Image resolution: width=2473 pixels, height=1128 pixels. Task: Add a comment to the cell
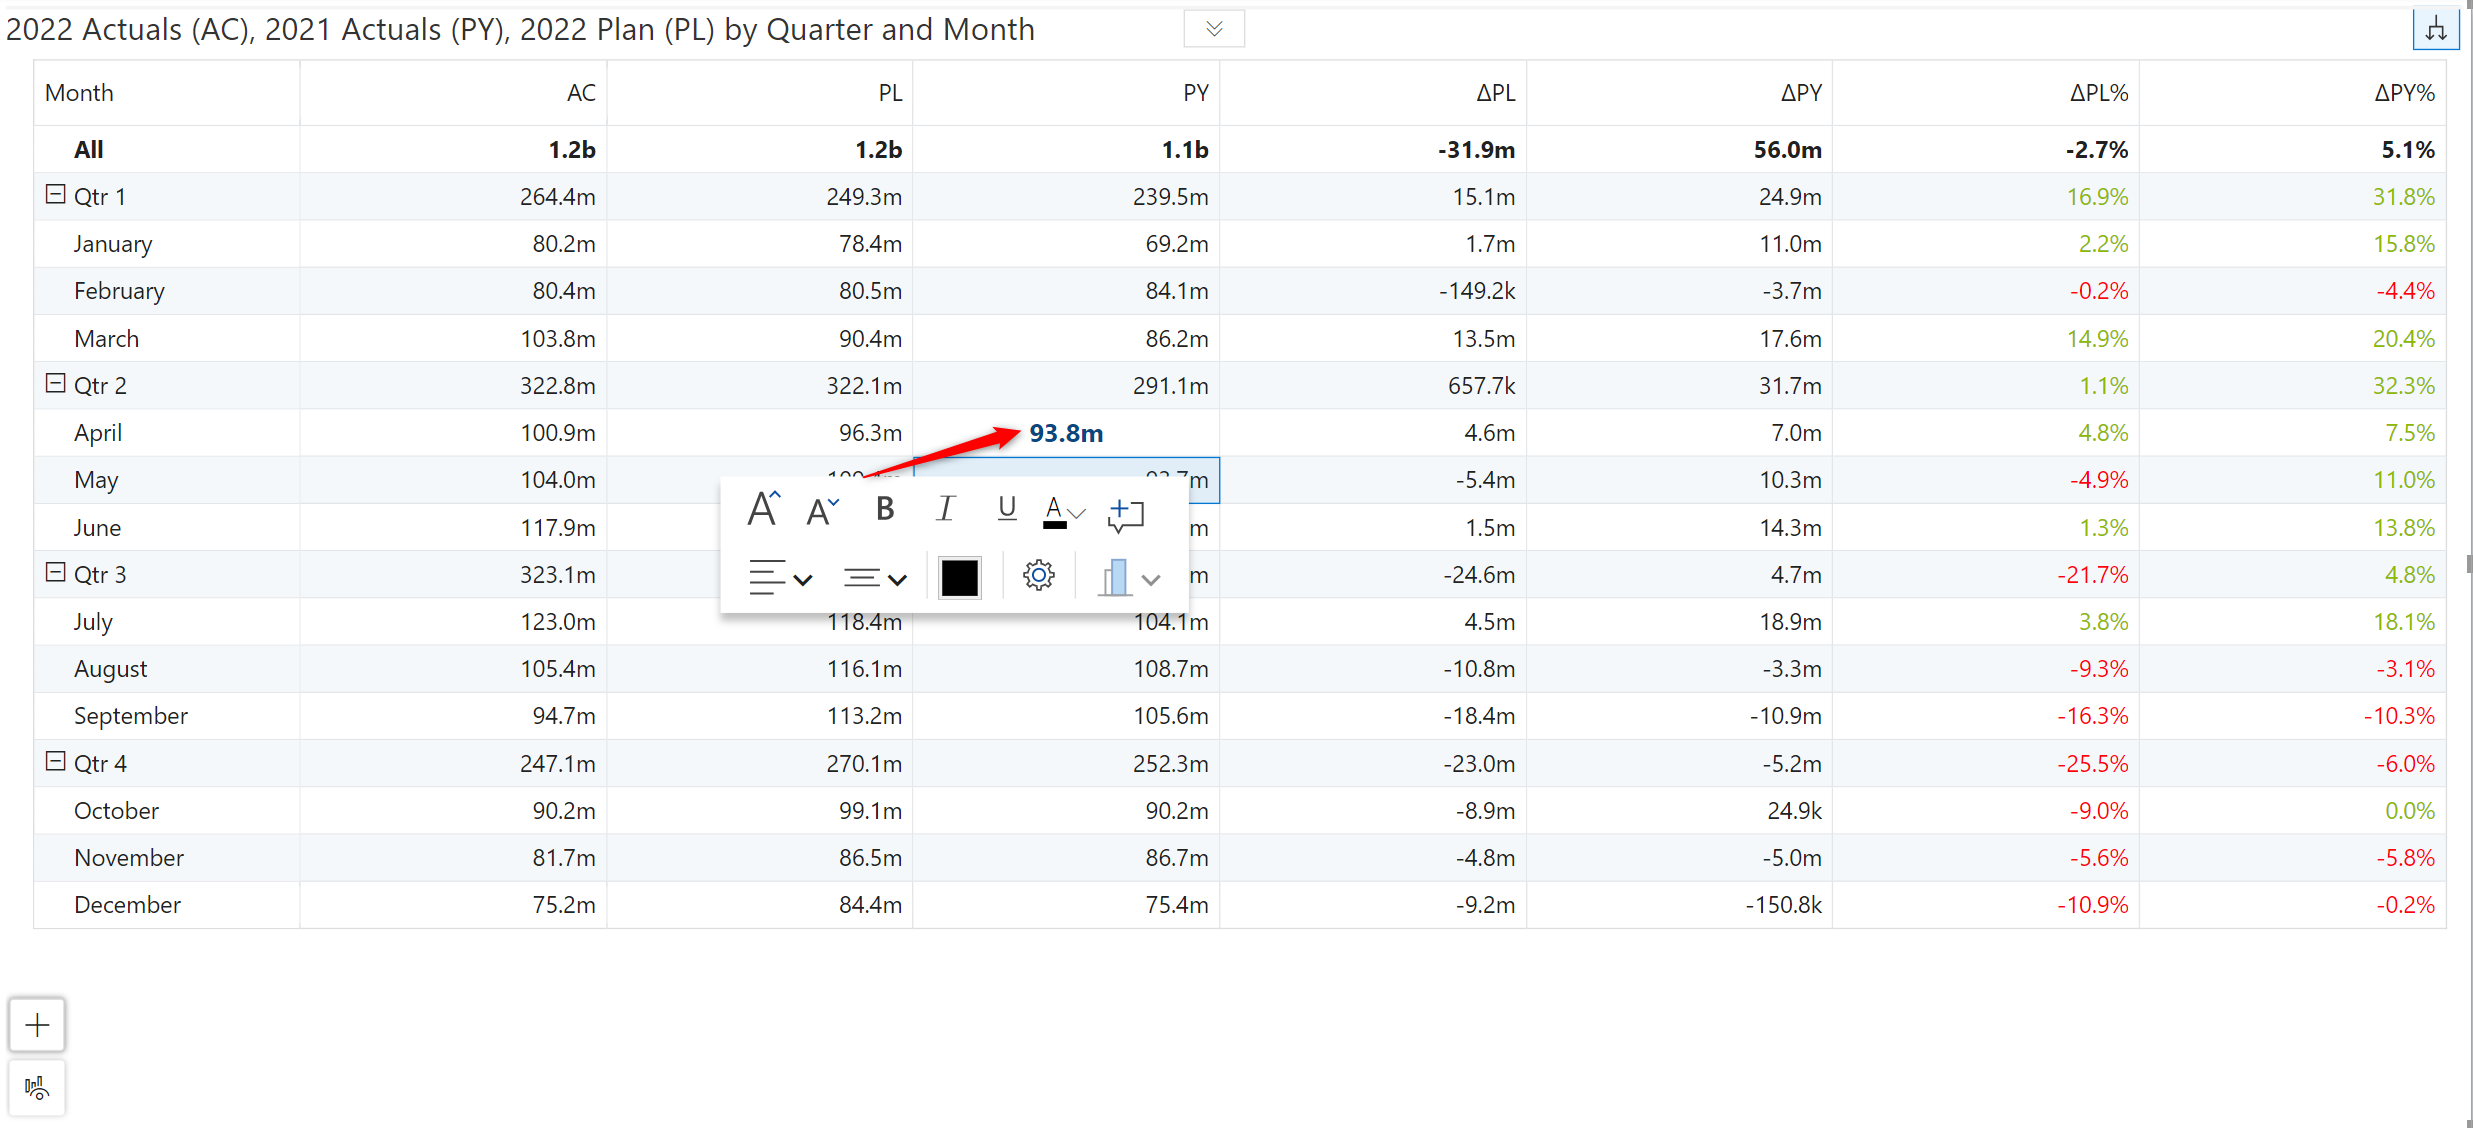tap(1126, 514)
